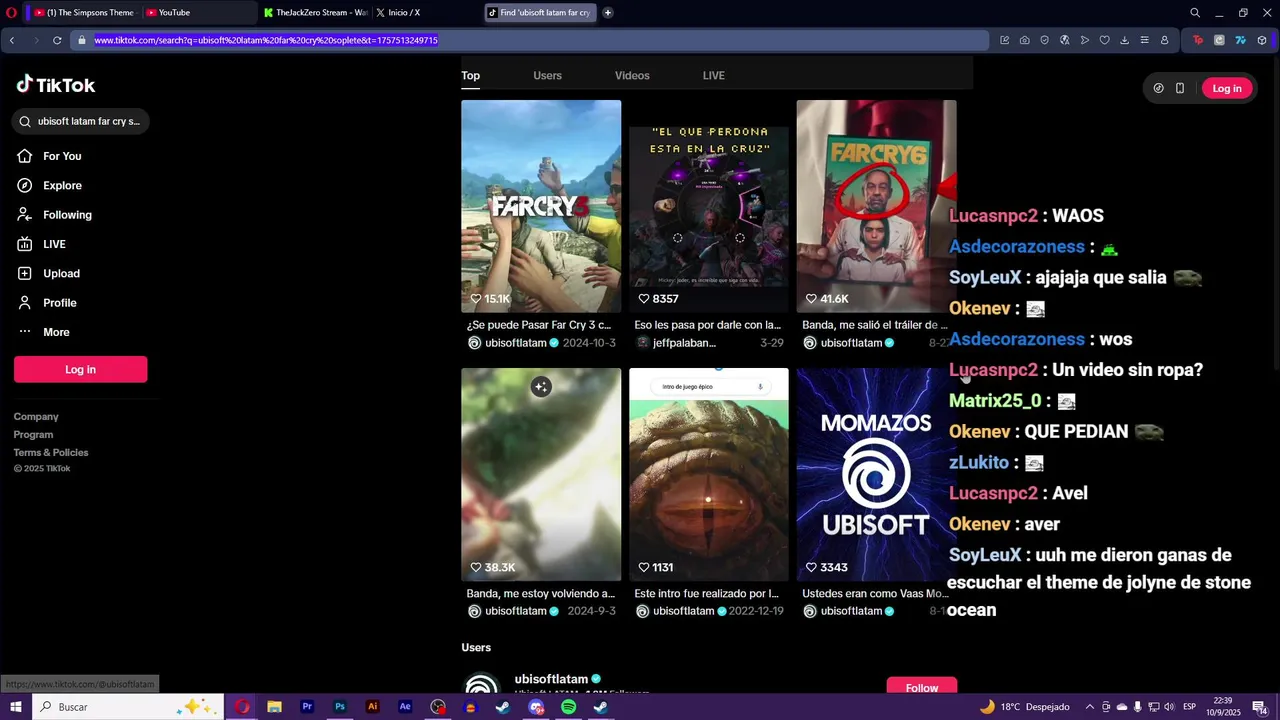Click the browser address bar URL
1280x720 pixels.
266,40
